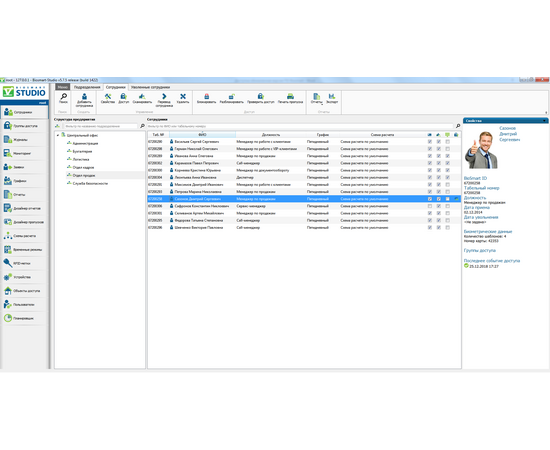Click the Экспорт icon in the ribbon
Image resolution: width=550 pixels, height=450 pixels.
click(332, 99)
